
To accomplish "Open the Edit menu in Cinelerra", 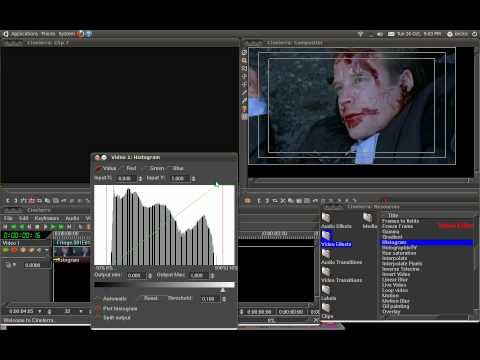I will (x=23, y=218).
